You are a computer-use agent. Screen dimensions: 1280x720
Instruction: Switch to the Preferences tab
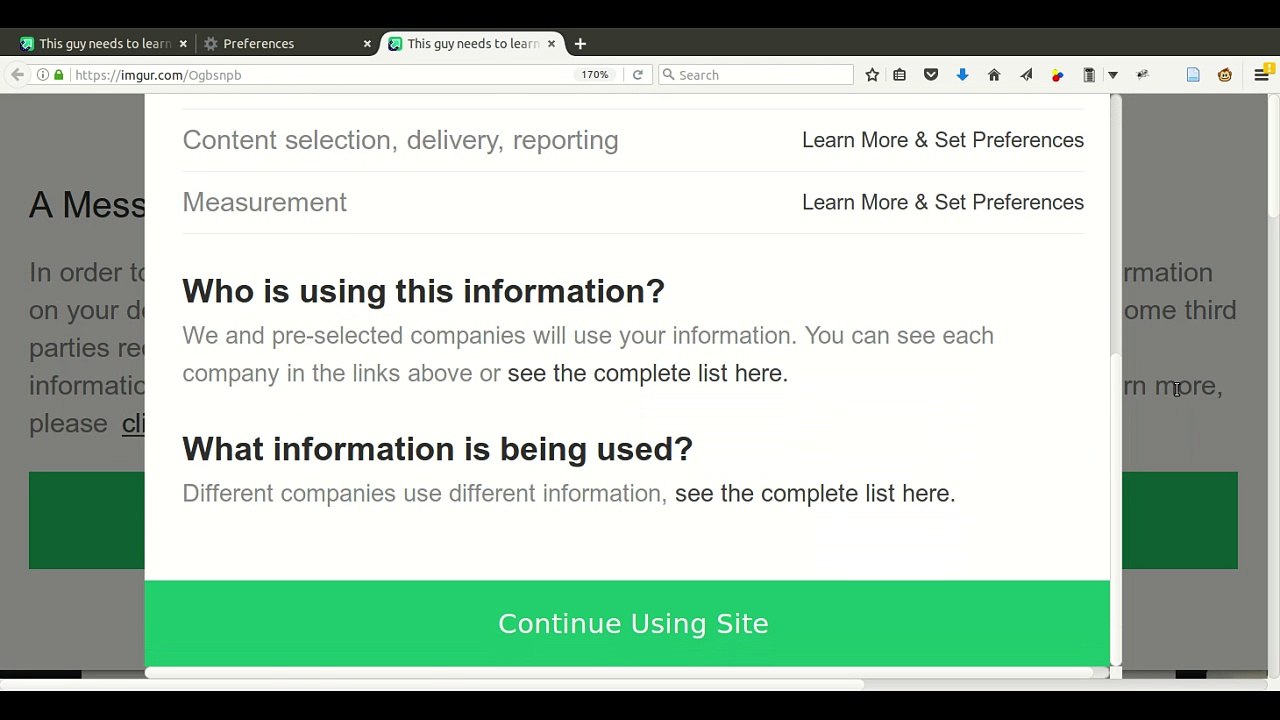pyautogui.click(x=287, y=44)
